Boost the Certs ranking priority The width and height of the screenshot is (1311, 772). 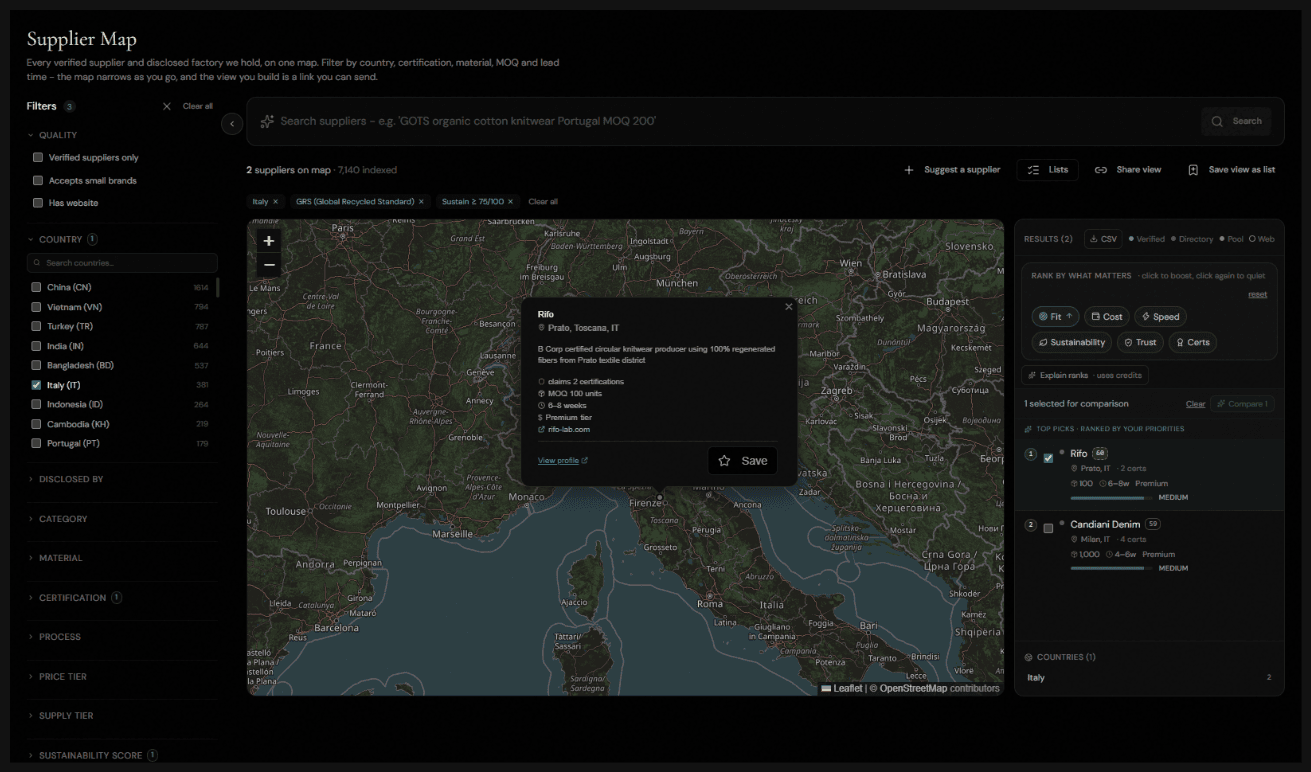(x=1192, y=342)
